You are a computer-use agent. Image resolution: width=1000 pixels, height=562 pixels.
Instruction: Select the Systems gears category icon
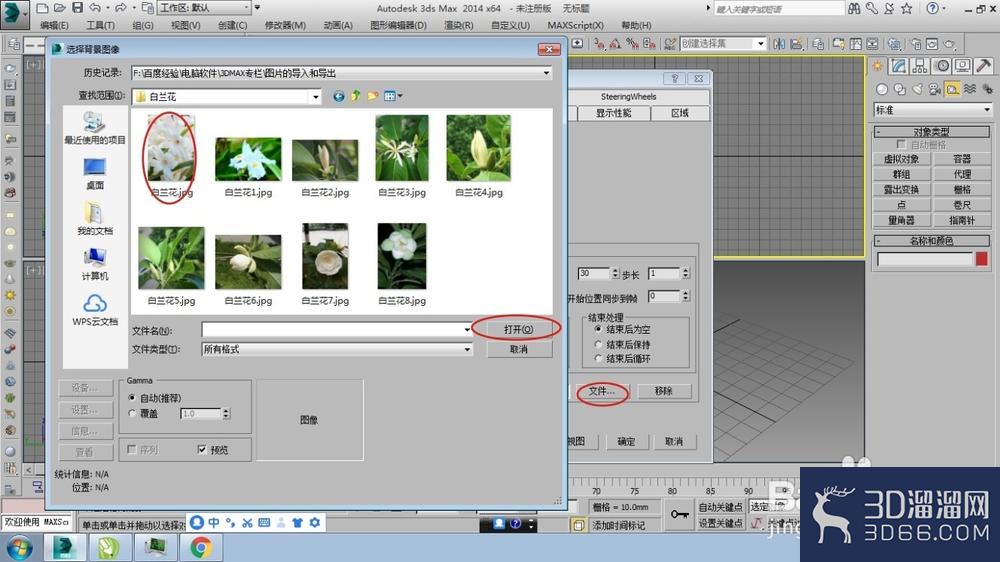pos(987,89)
